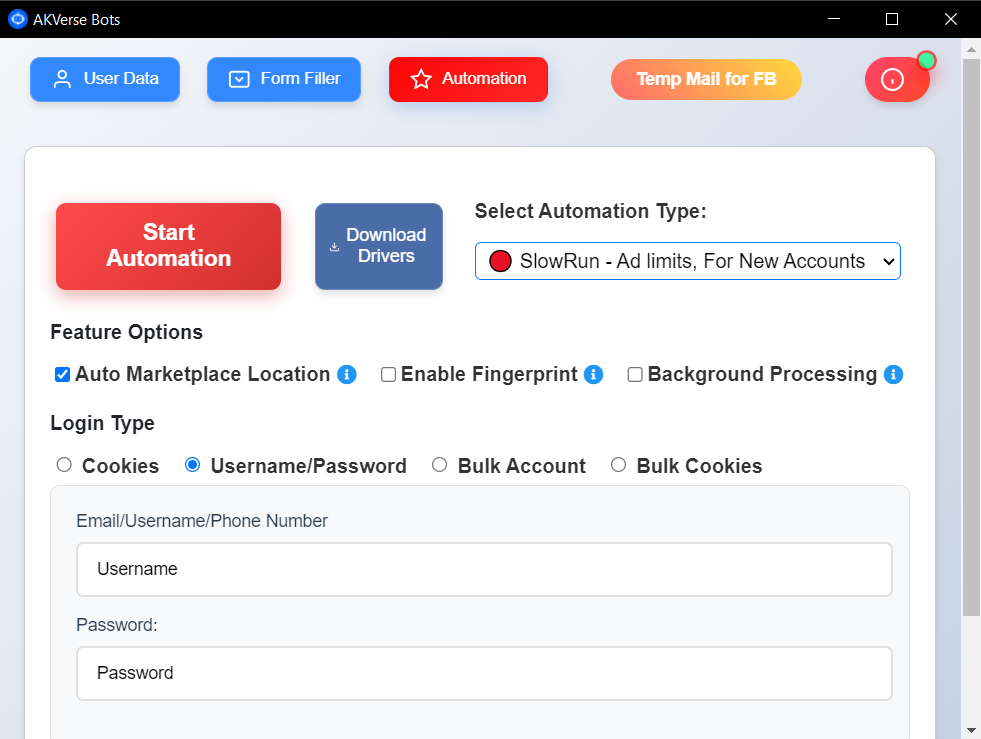
Task: Click the vertical scrollbar thumb
Action: pyautogui.click(x=971, y=338)
